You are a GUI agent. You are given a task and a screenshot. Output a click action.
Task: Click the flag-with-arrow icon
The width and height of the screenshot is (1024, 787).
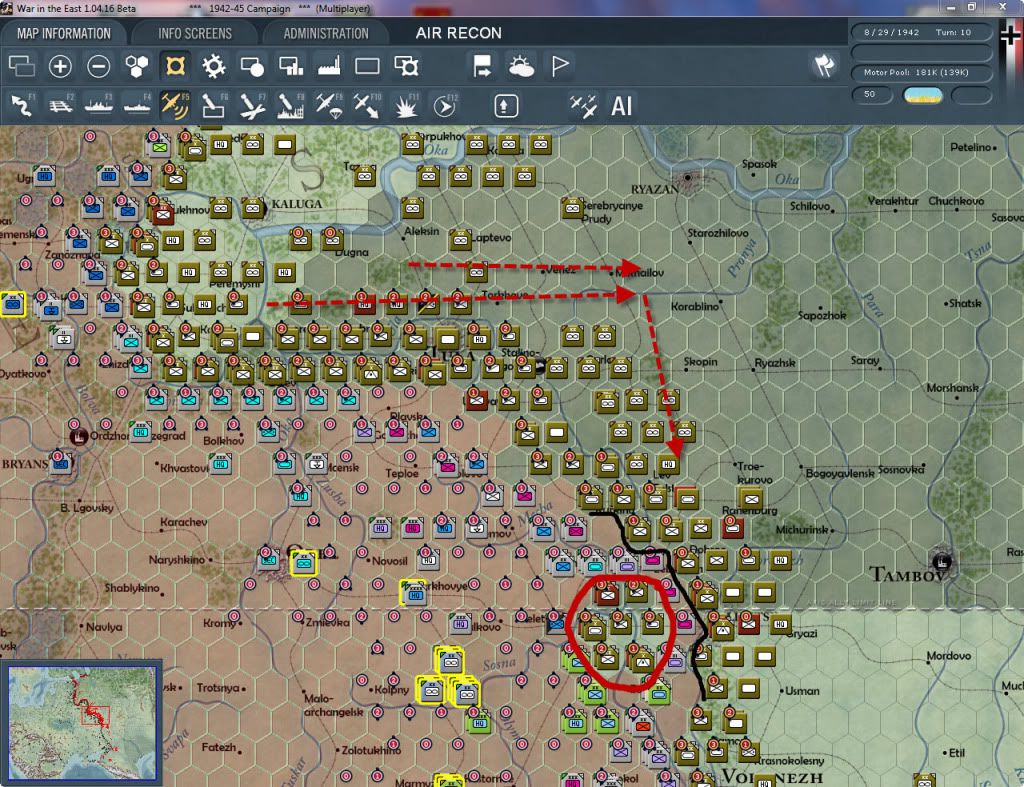pos(482,66)
